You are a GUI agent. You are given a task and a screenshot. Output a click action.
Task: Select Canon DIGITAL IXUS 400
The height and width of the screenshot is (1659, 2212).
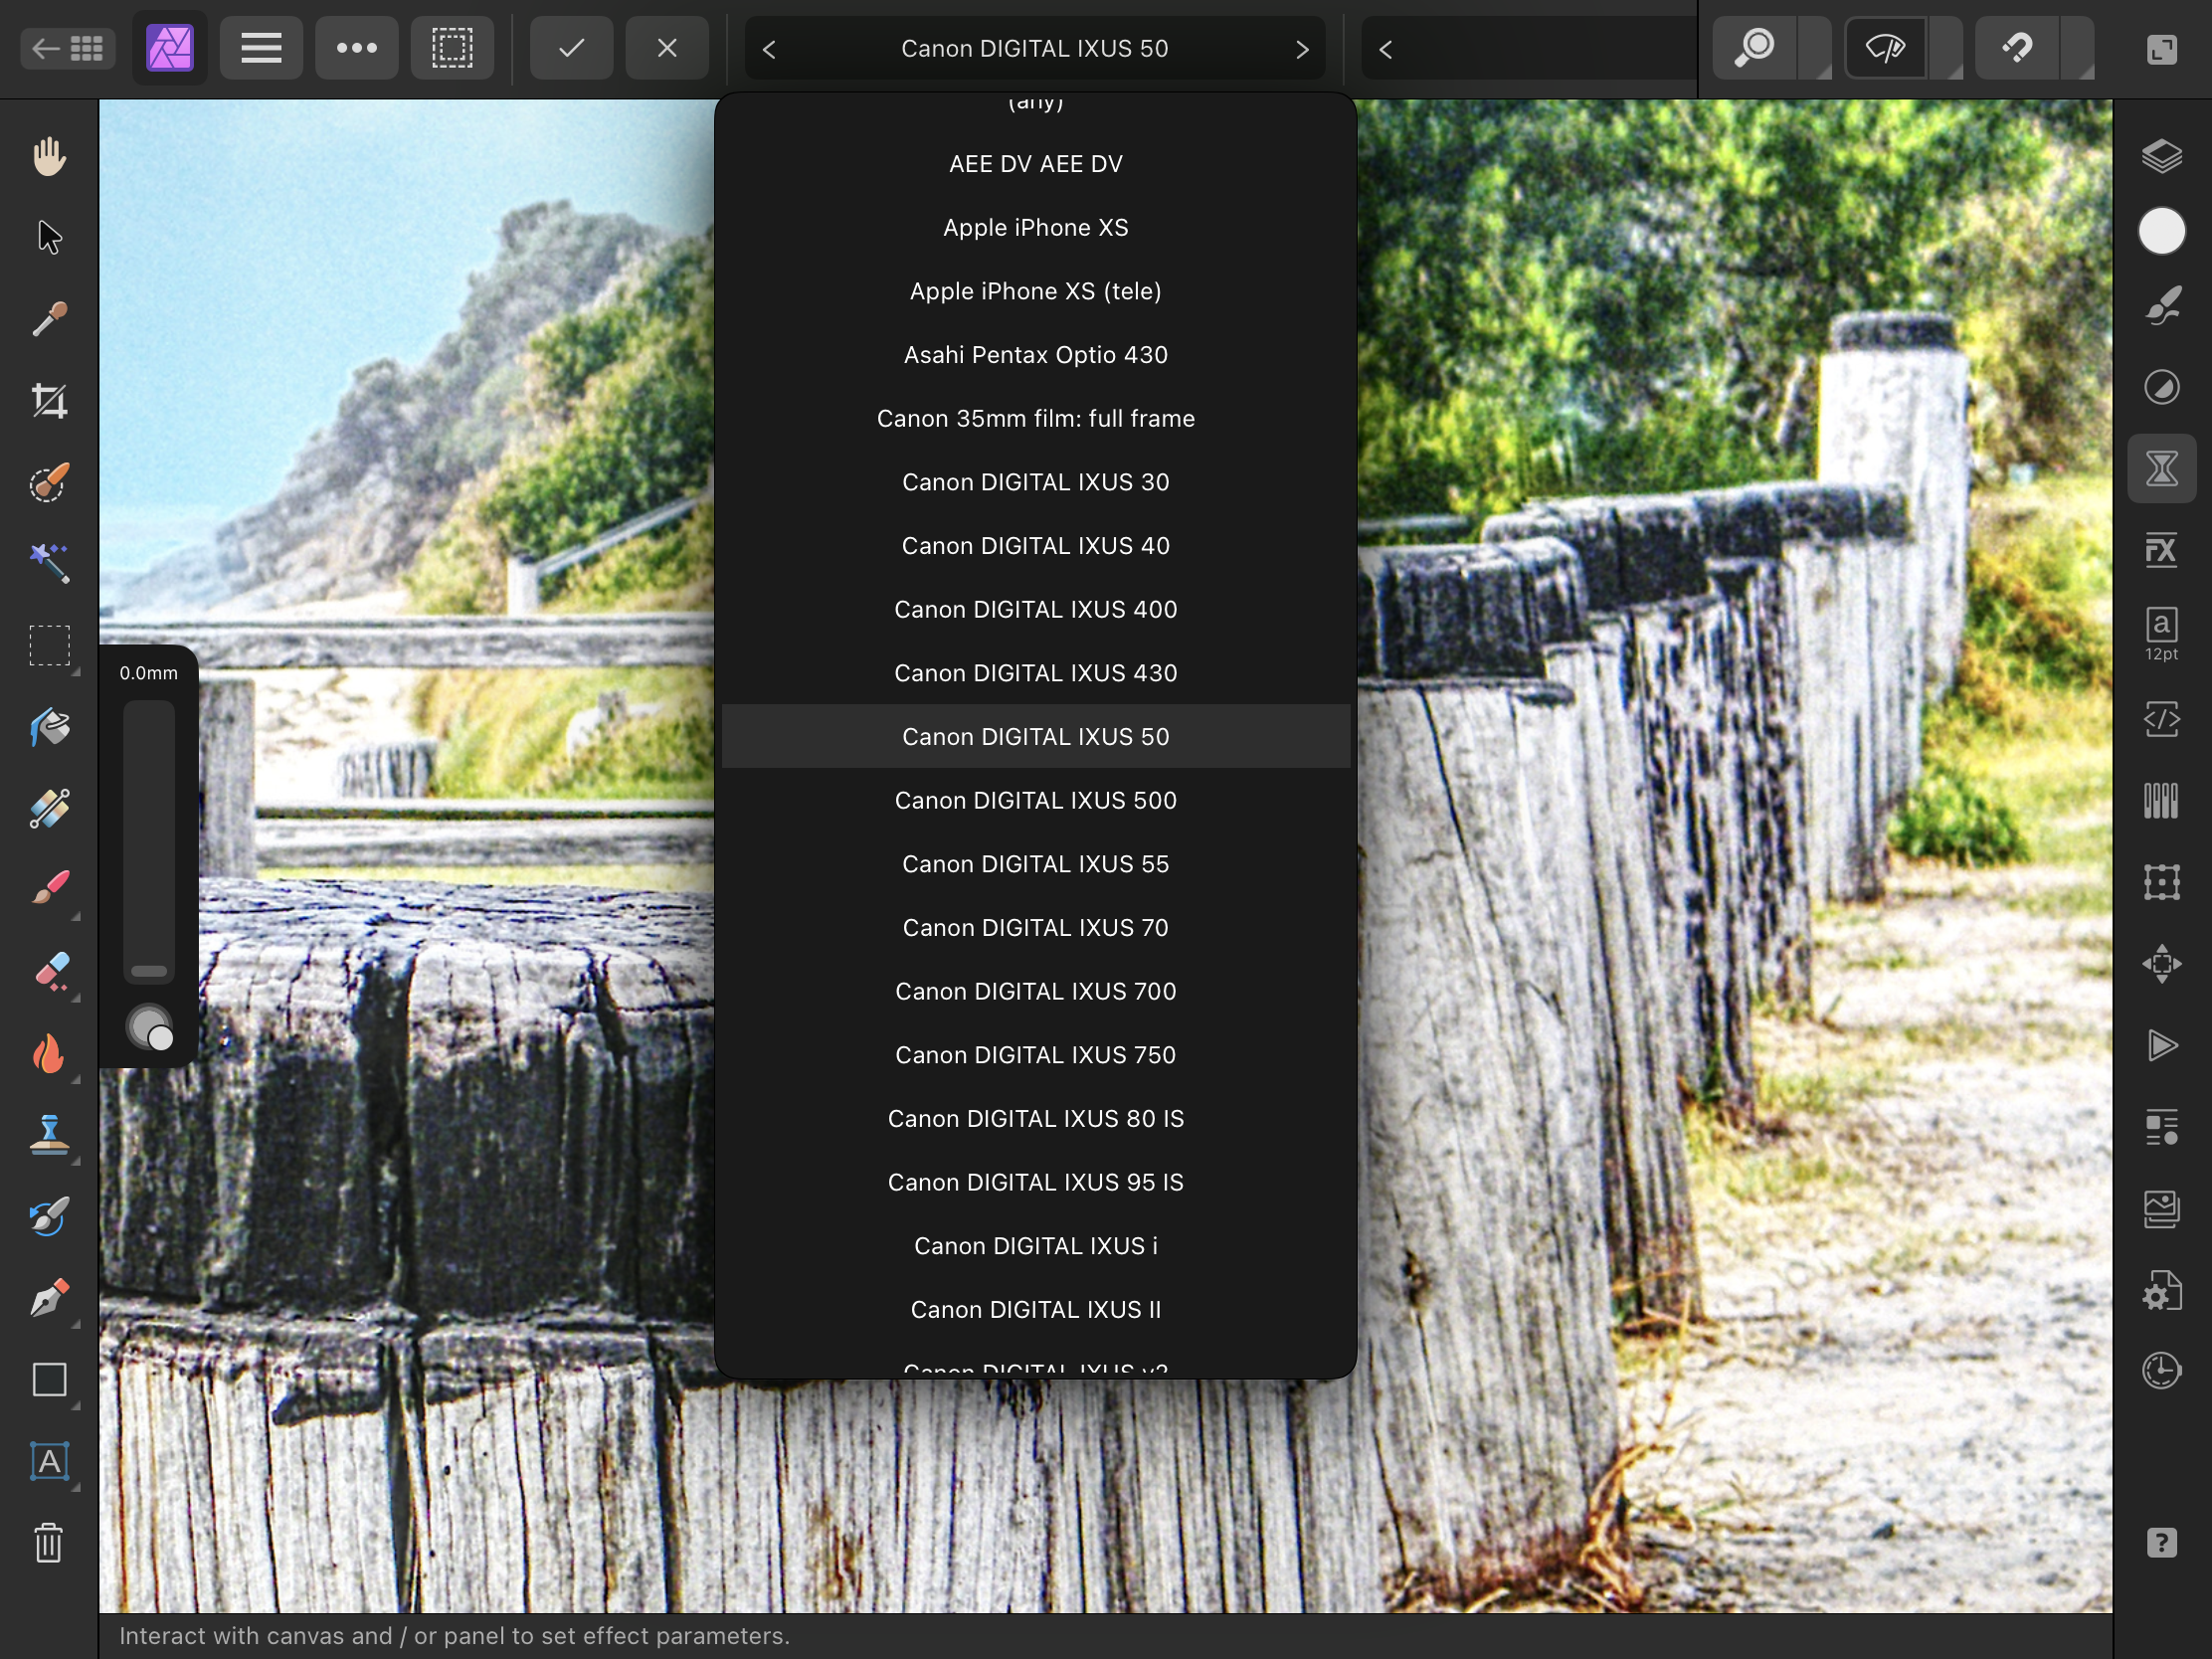[1036, 610]
